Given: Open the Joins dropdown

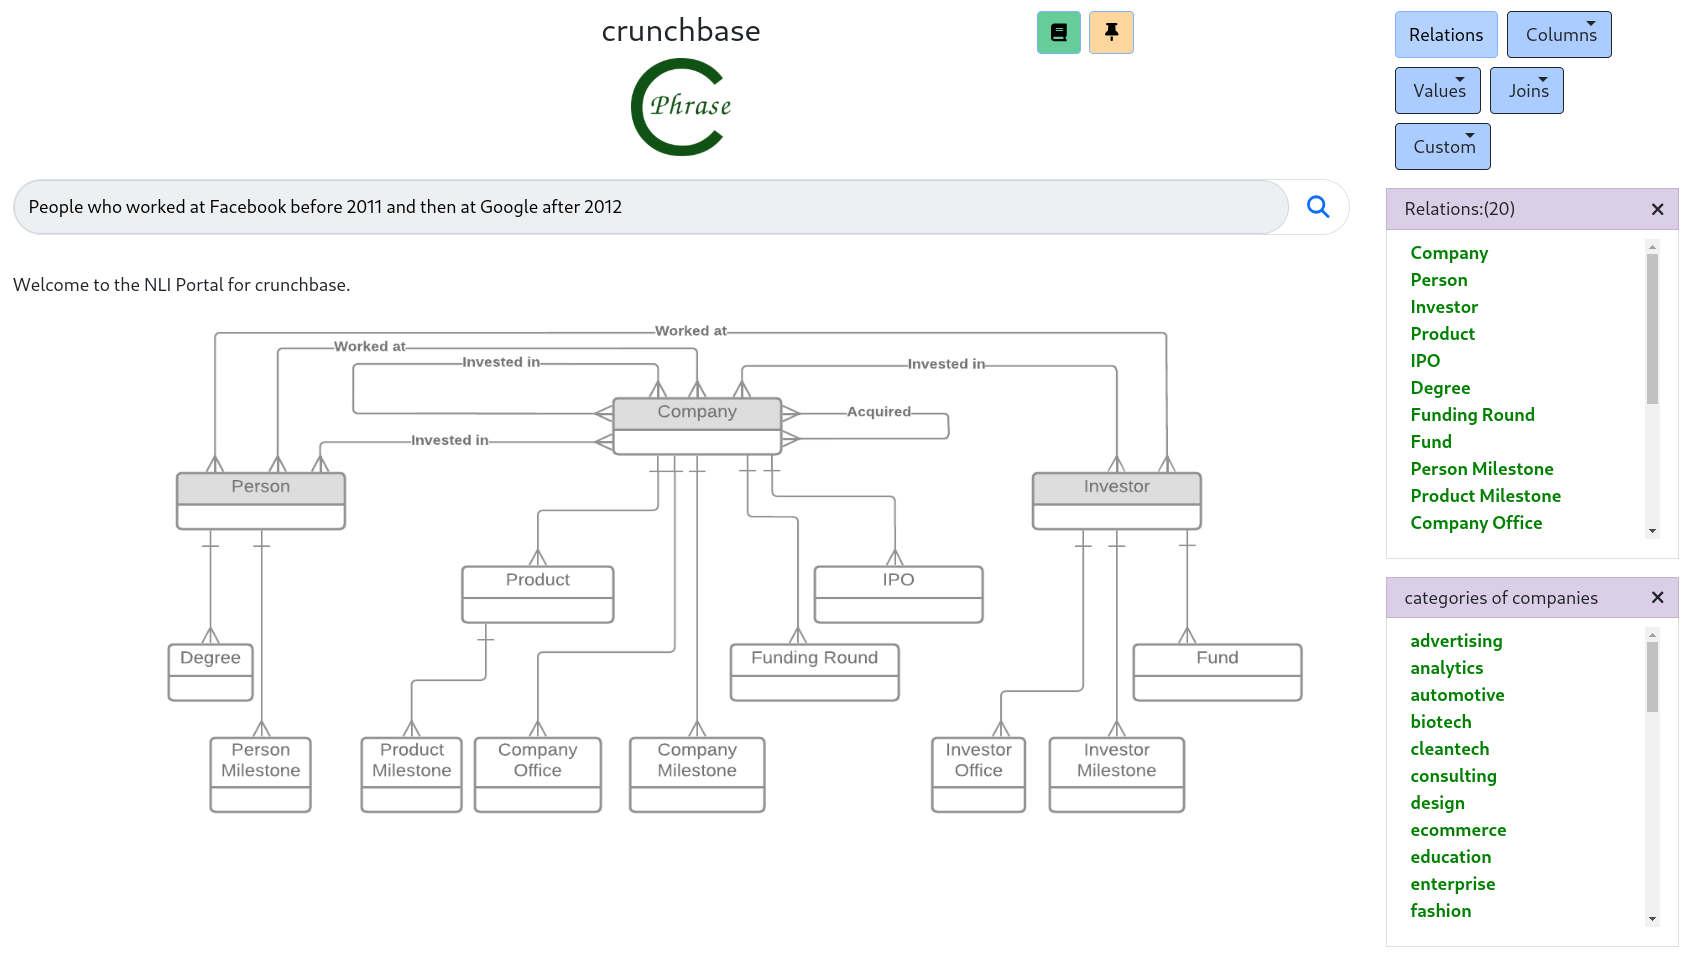Looking at the screenshot, I should click(1526, 90).
